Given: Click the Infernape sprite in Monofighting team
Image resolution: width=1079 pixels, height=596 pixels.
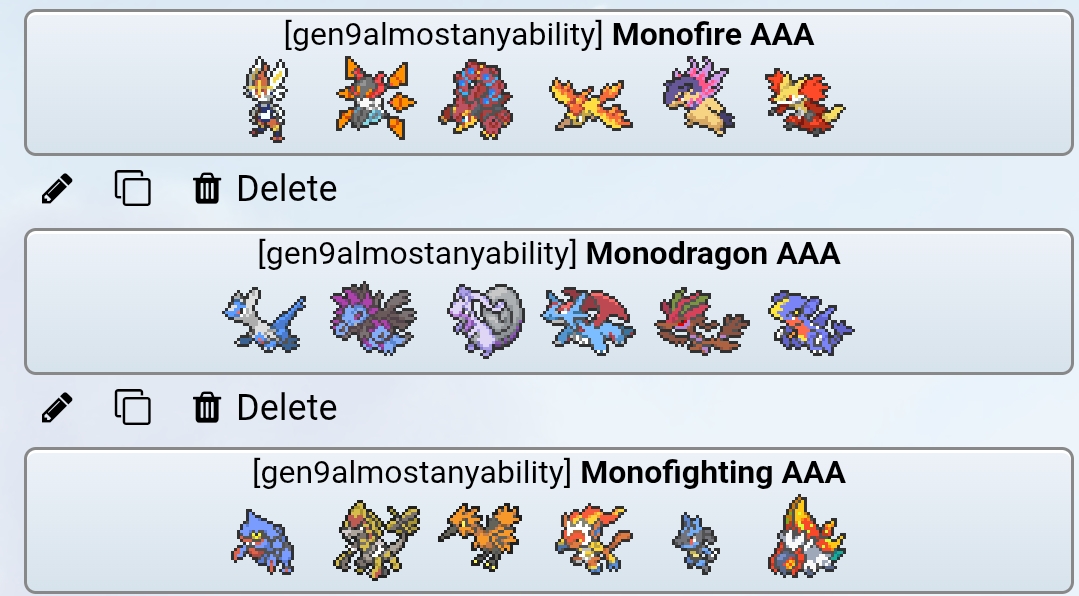Looking at the screenshot, I should click(x=593, y=539).
